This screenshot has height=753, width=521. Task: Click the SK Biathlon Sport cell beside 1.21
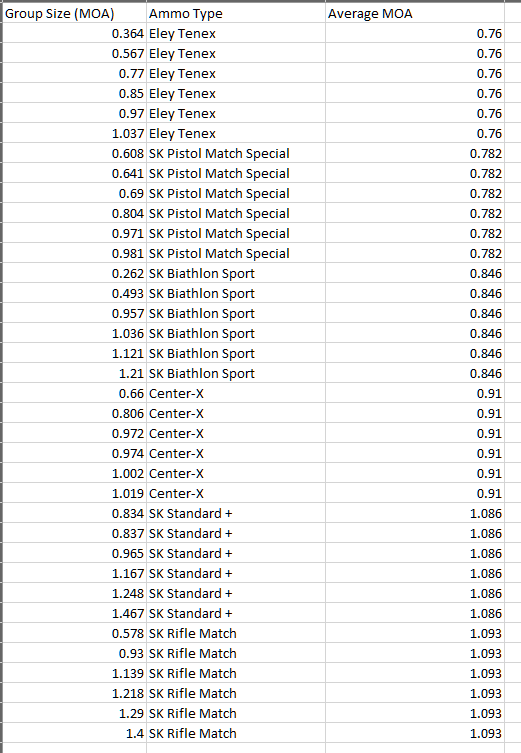tap(236, 374)
